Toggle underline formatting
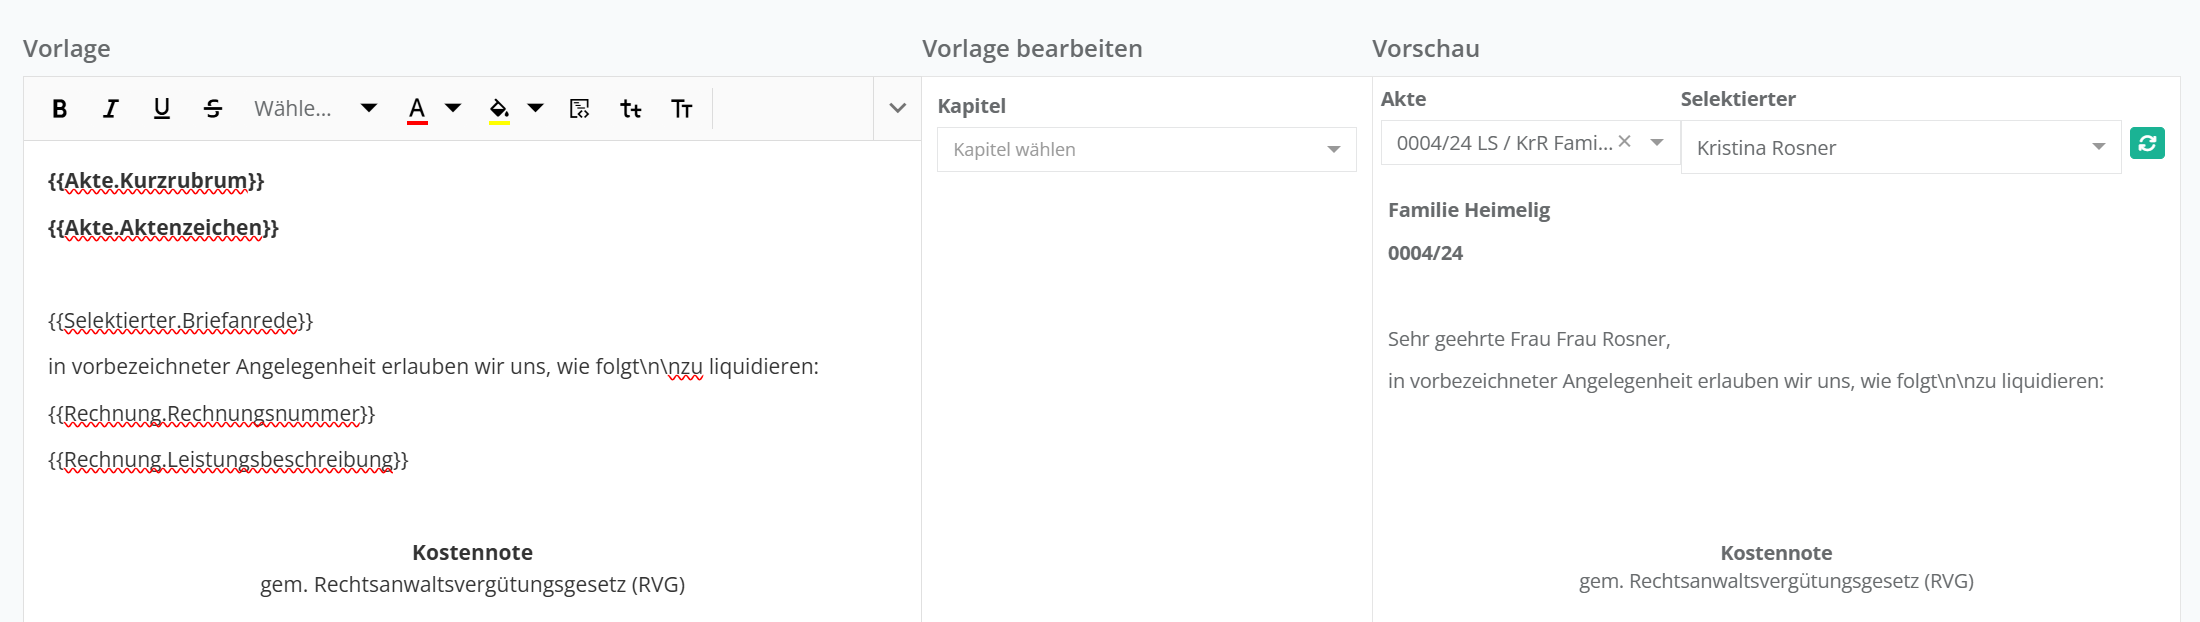2200x622 pixels. [x=162, y=109]
